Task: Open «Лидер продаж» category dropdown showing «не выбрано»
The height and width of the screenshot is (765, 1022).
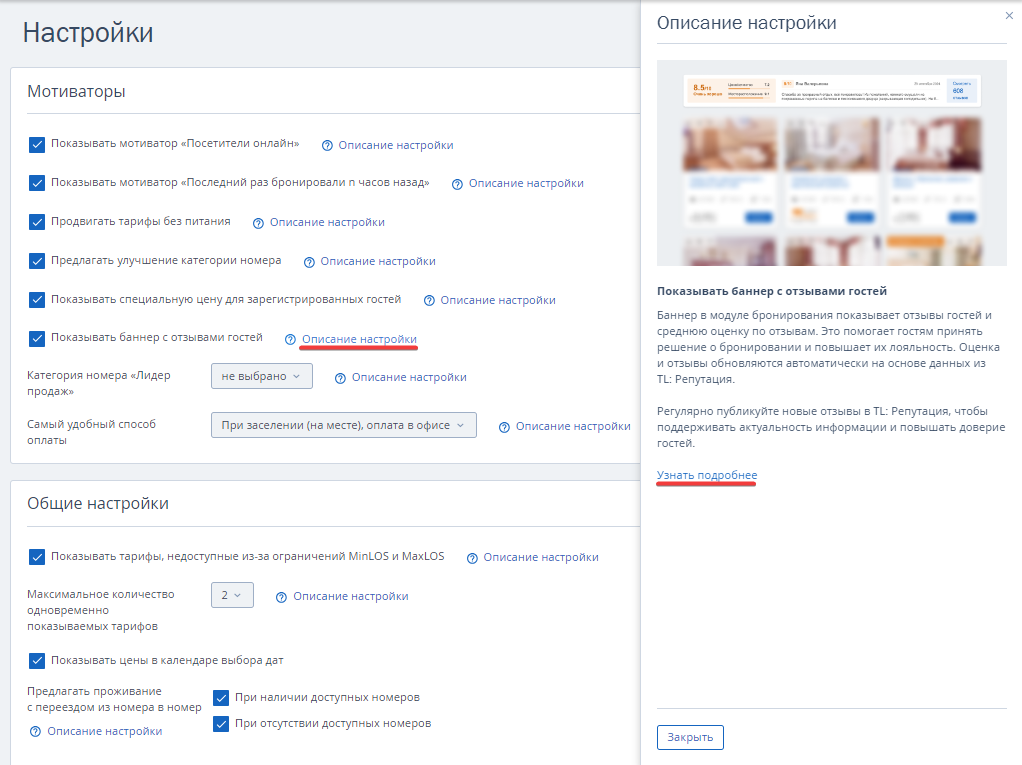Action: [x=261, y=376]
